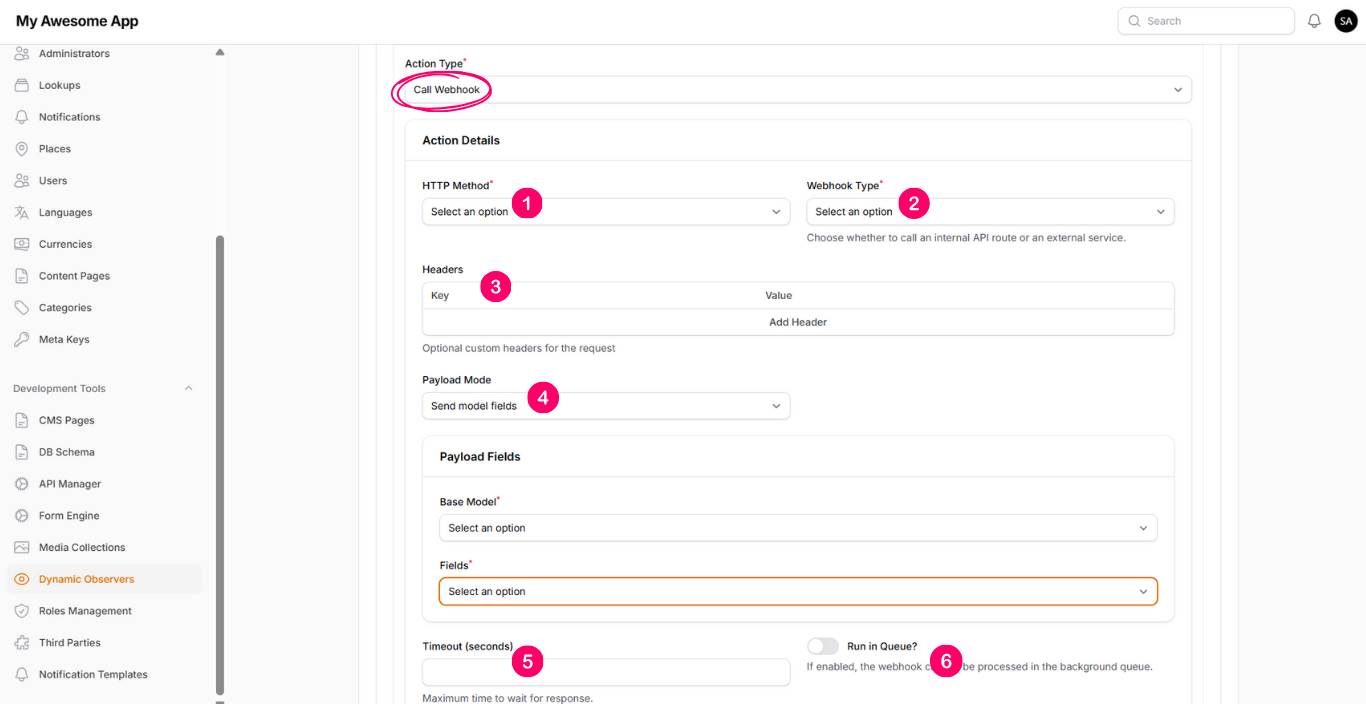Click the Lookups sidebar icon
The width and height of the screenshot is (1366, 704).
tap(22, 85)
